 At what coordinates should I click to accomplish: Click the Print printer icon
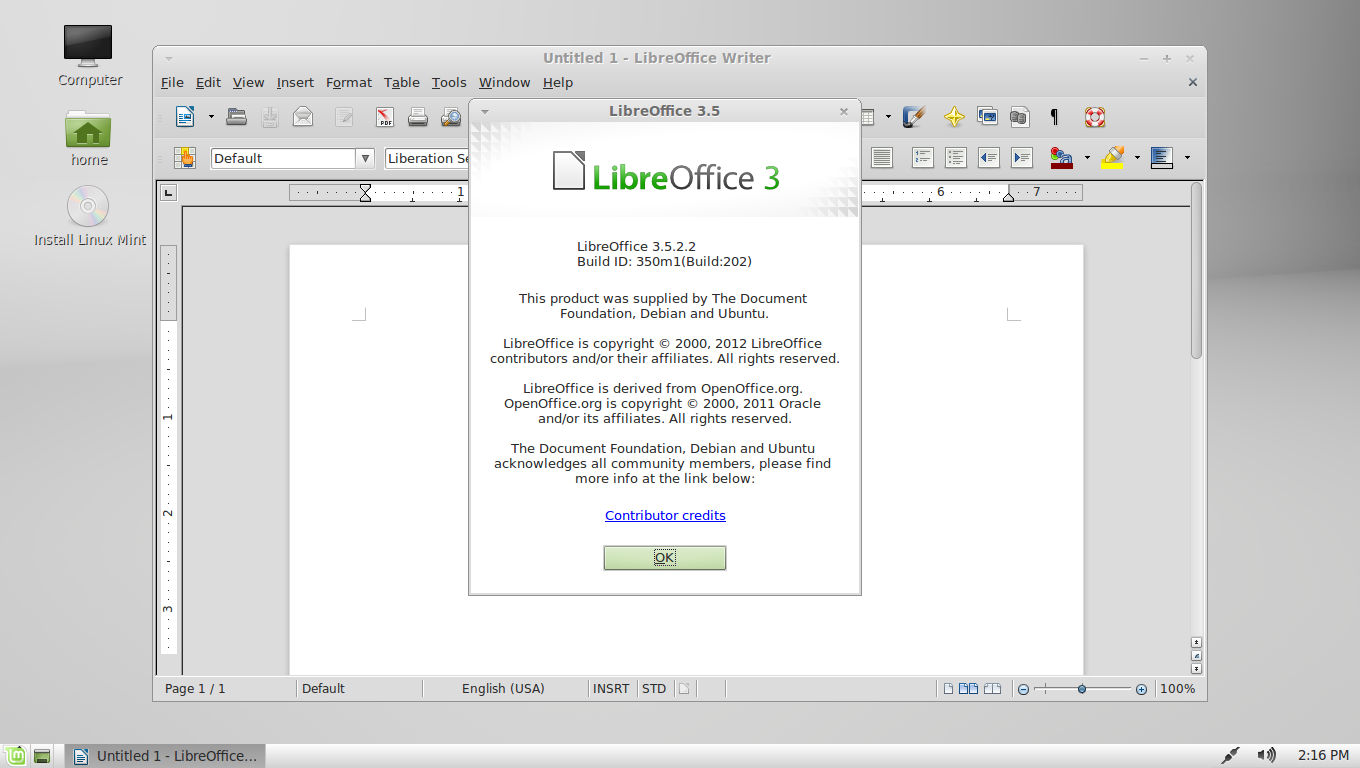point(418,117)
